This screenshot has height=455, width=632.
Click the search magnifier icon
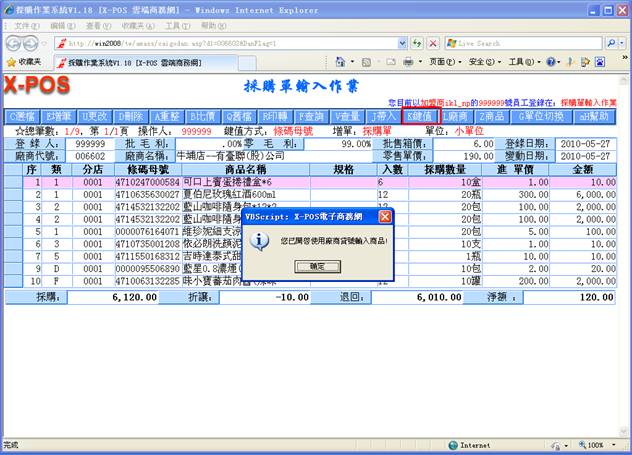coord(616,43)
